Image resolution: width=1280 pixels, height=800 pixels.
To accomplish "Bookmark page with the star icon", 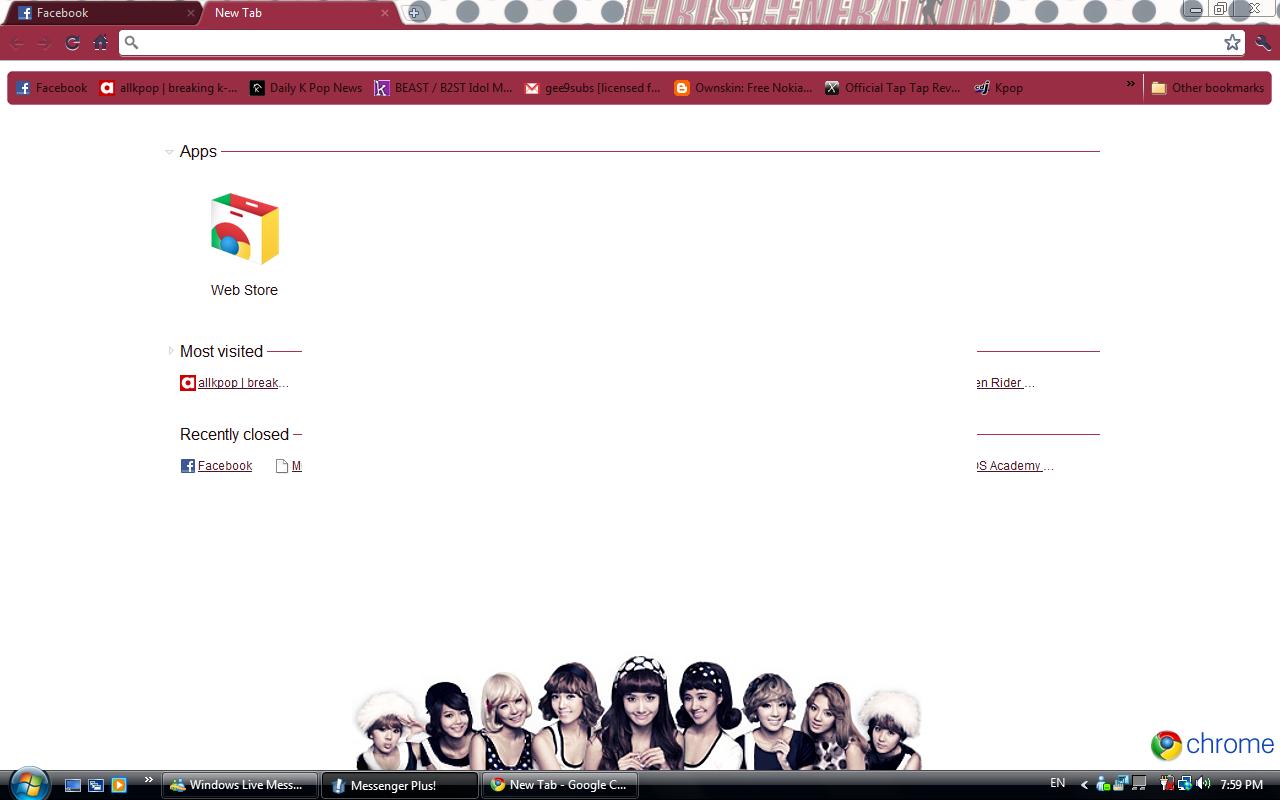I will [1232, 42].
